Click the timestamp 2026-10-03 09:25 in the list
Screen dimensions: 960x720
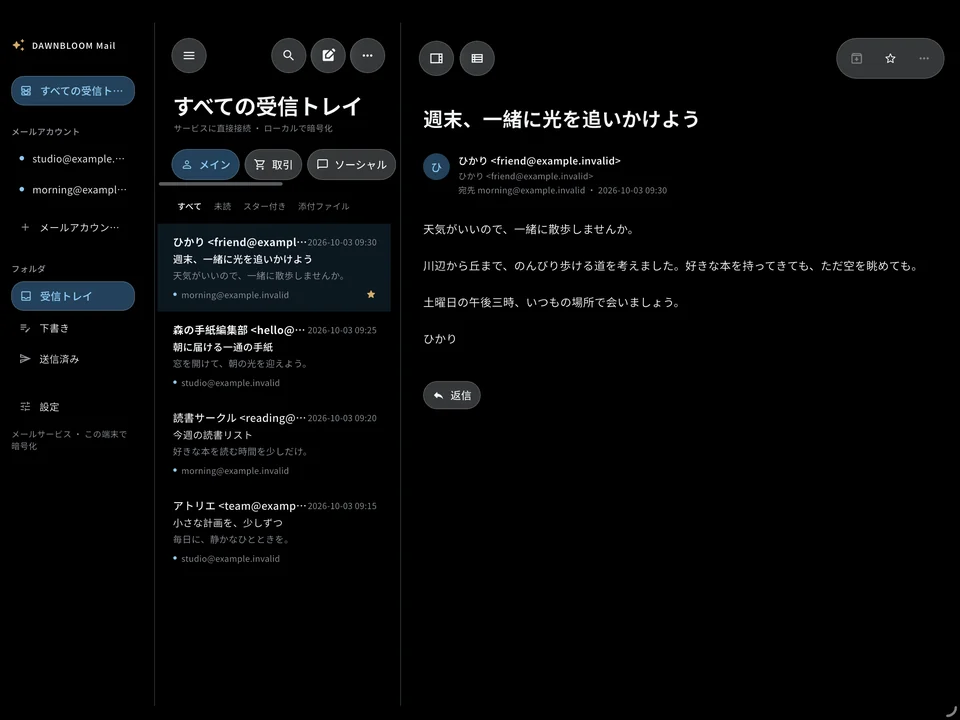pos(342,330)
